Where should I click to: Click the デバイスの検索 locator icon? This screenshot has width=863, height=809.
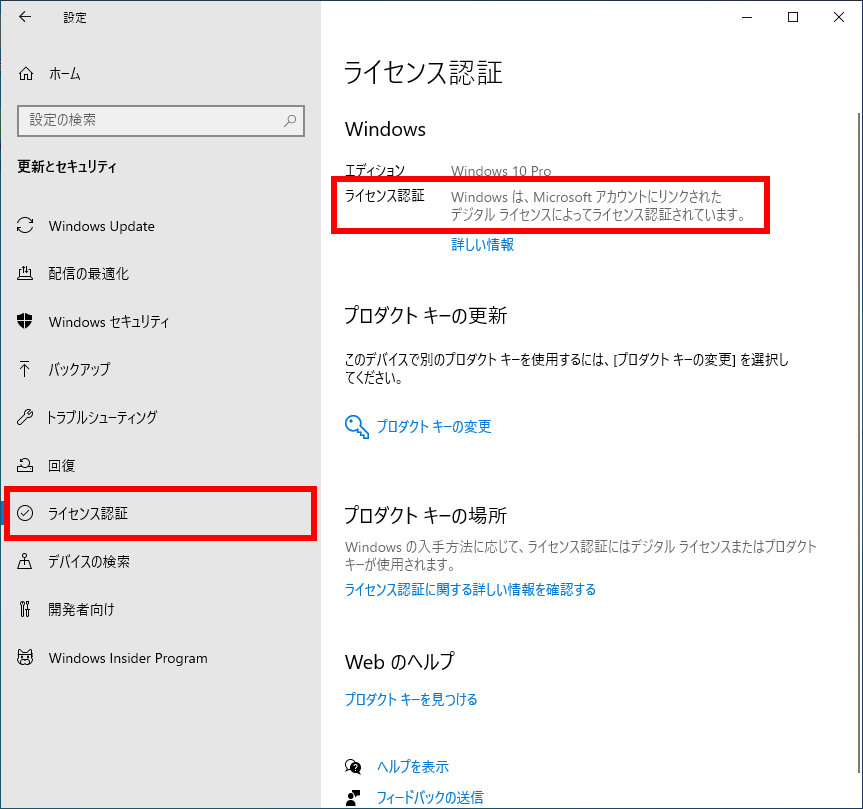pyautogui.click(x=25, y=561)
